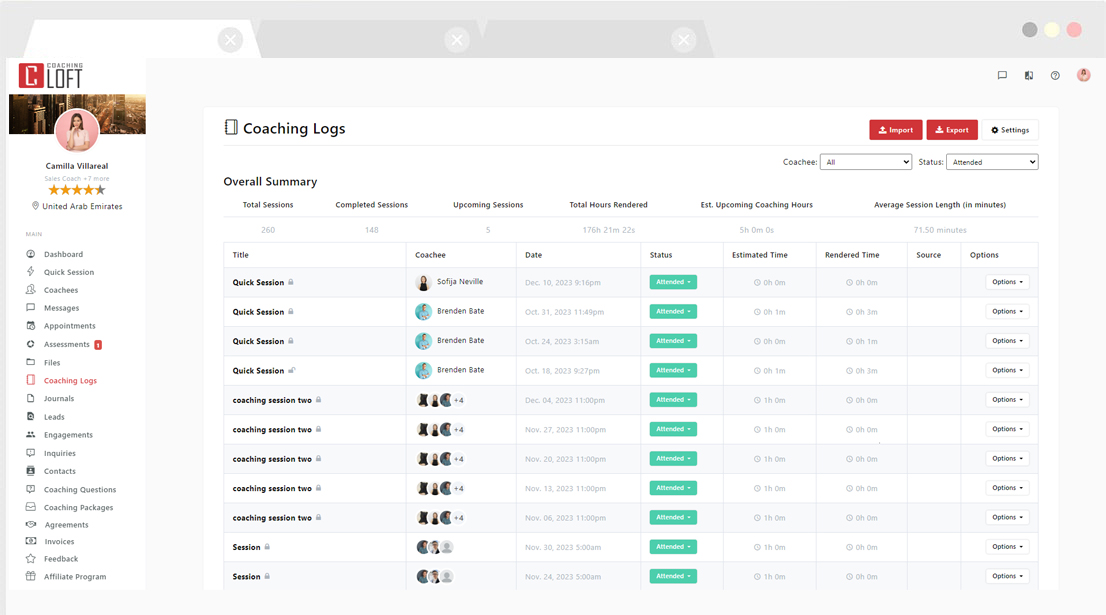Viewport: 1106px width, 615px height.
Task: Open Options for the Sofija Neville session
Action: pos(1007,282)
